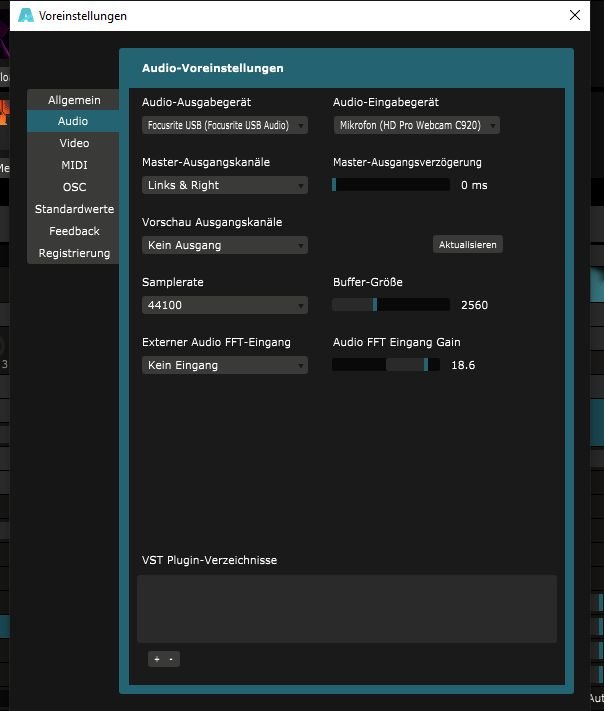
Task: Open the Standardwerte tab
Action: coord(74,209)
